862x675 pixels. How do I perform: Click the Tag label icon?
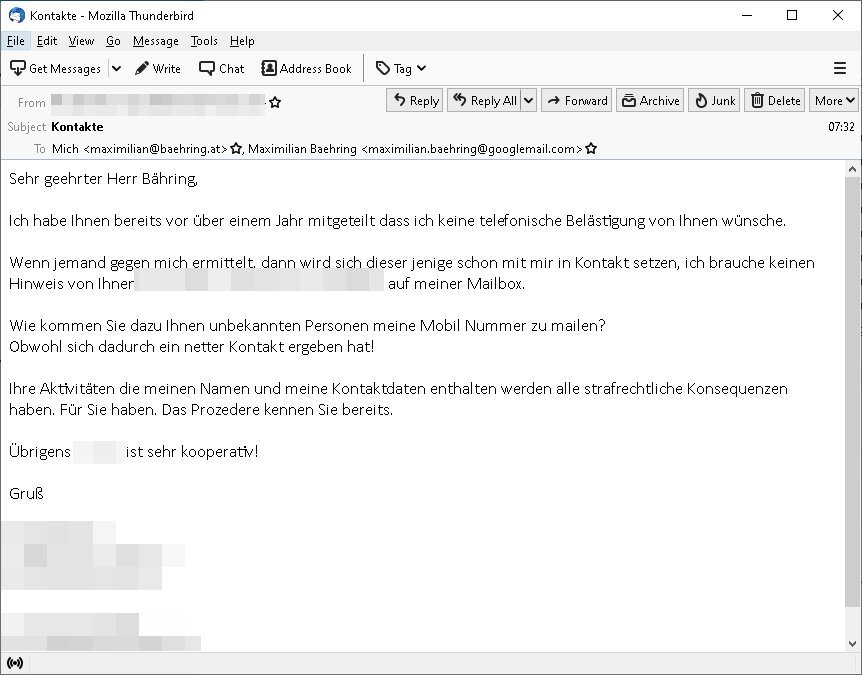click(383, 68)
